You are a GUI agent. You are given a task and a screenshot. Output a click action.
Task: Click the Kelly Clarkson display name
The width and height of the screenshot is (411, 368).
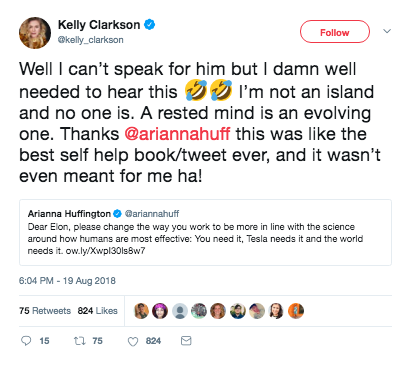pos(99,25)
